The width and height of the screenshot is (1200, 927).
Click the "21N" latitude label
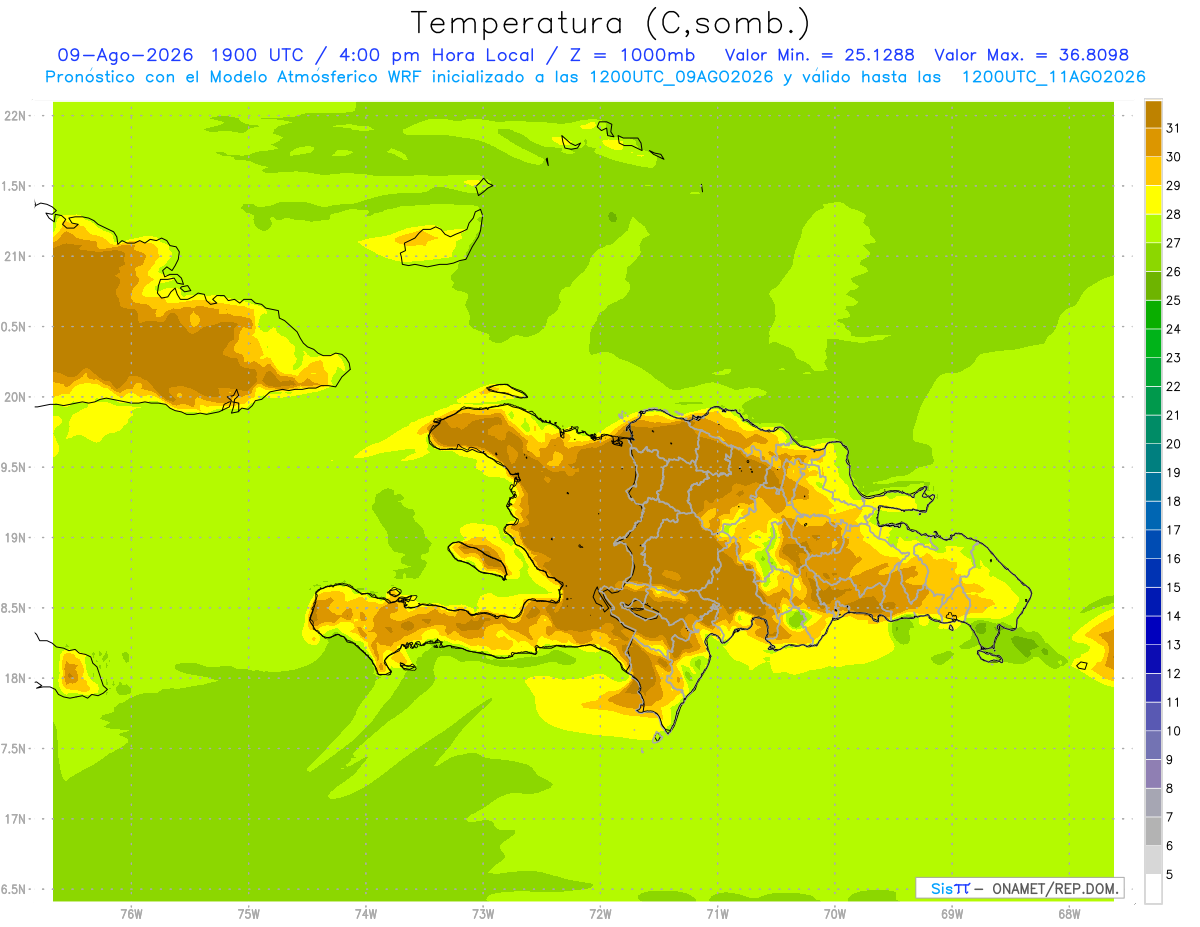pyautogui.click(x=15, y=256)
